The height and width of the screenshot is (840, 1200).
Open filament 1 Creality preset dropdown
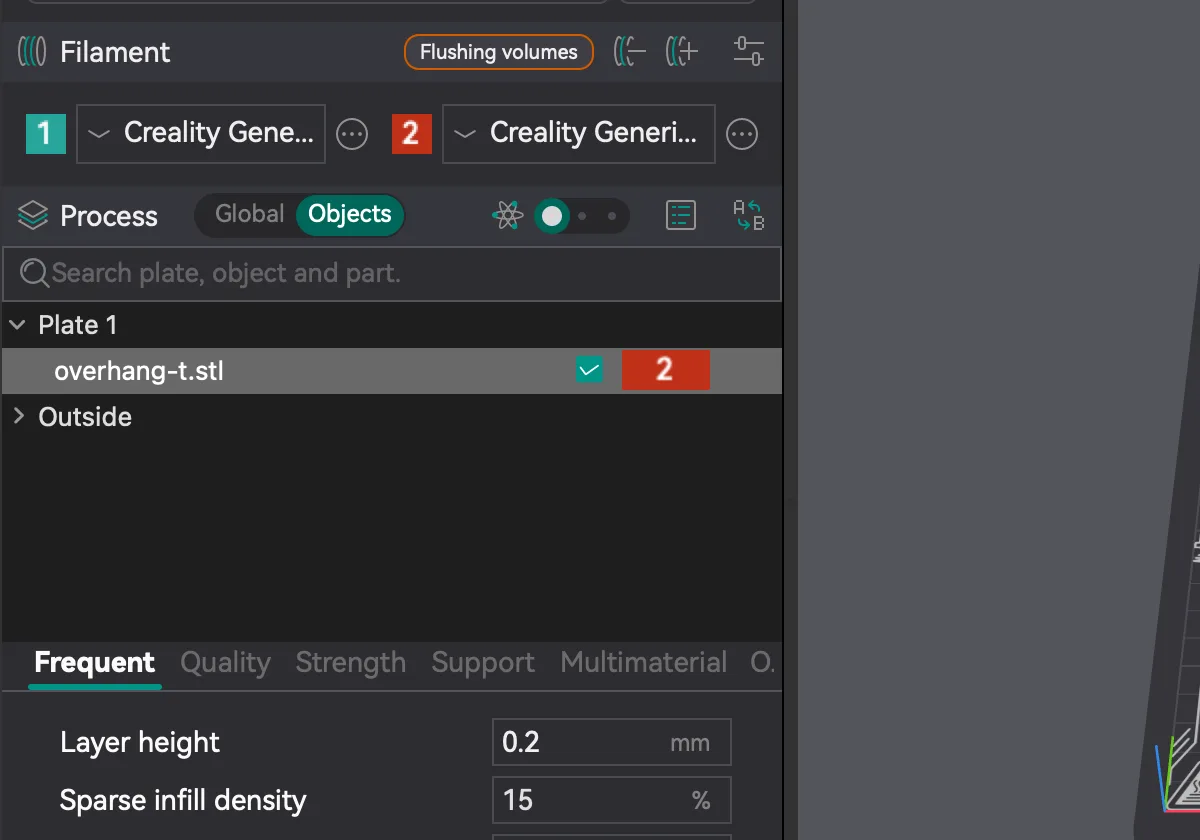pyautogui.click(x=201, y=134)
